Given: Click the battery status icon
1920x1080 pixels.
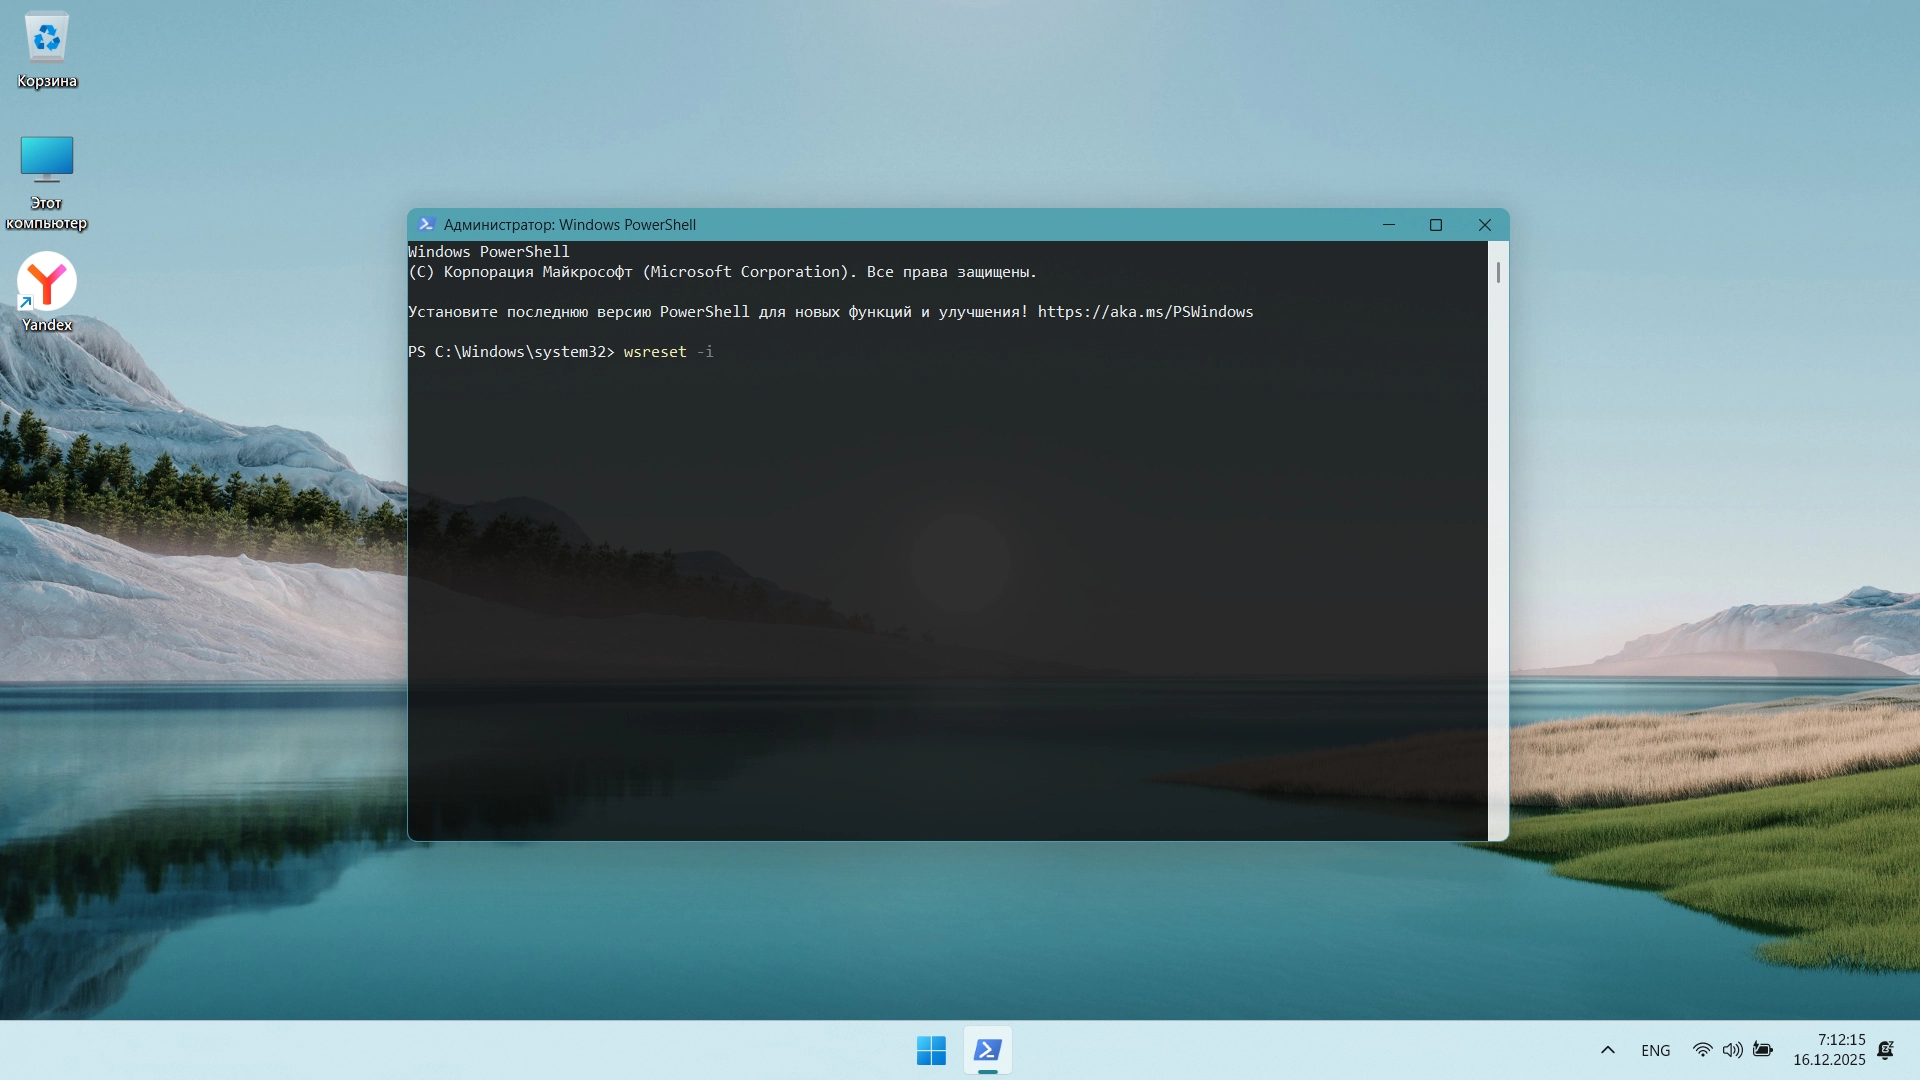Looking at the screenshot, I should click(x=1763, y=1050).
